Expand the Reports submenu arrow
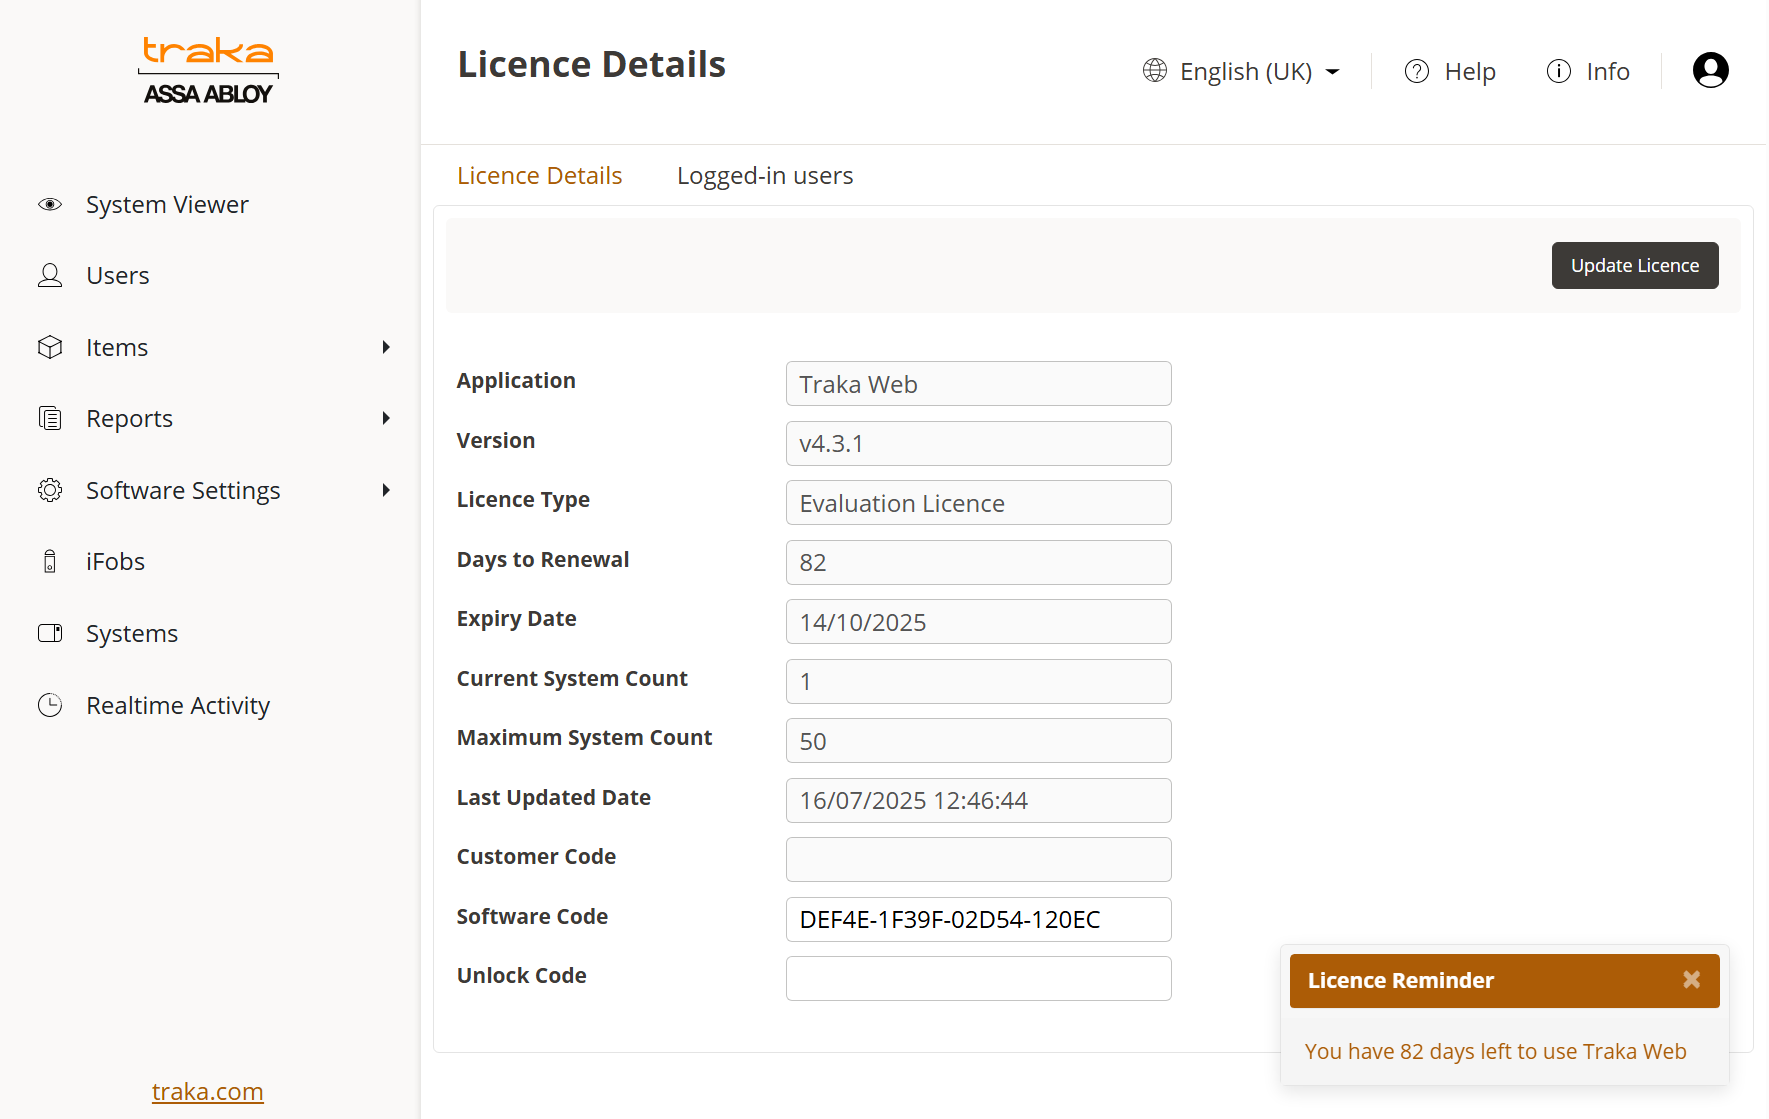The height and width of the screenshot is (1119, 1769). (x=386, y=418)
